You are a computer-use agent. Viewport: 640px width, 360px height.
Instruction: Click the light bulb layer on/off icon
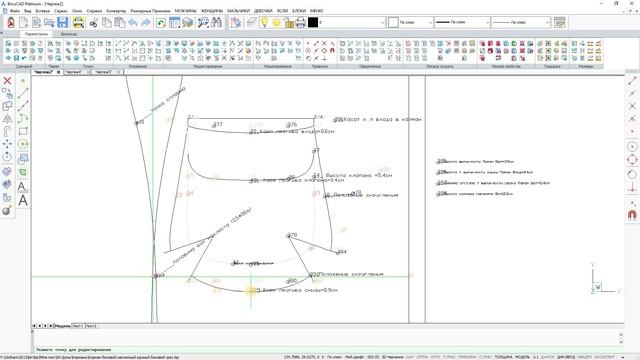pyautogui.click(x=264, y=22)
